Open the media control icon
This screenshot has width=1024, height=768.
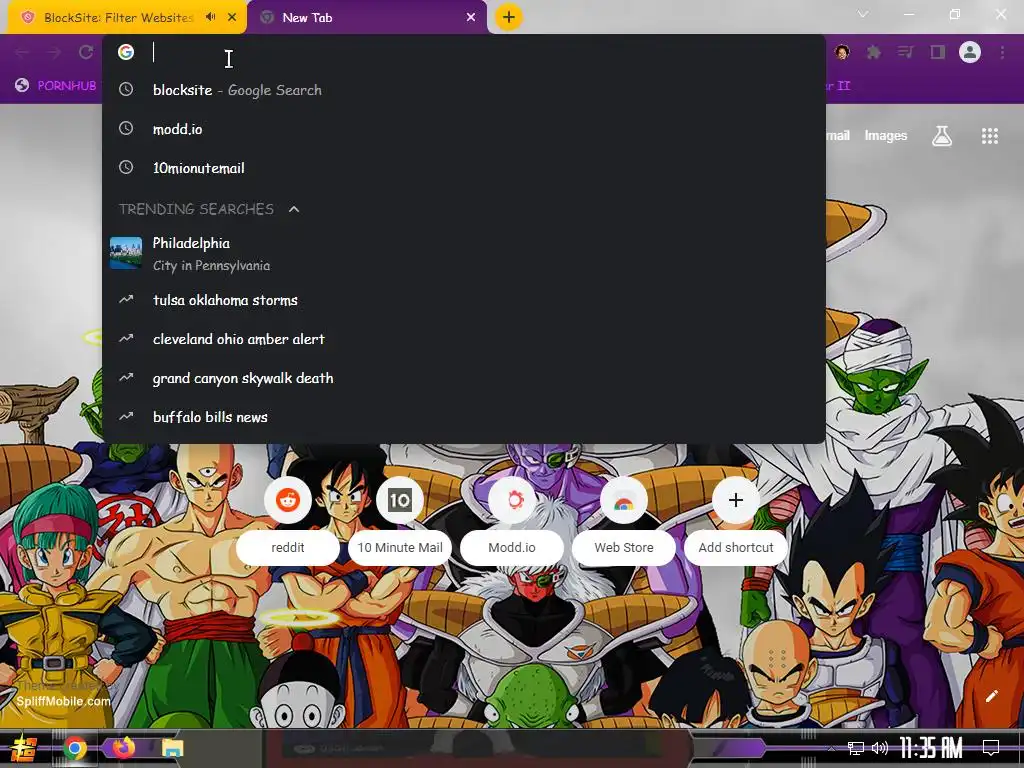coord(906,52)
